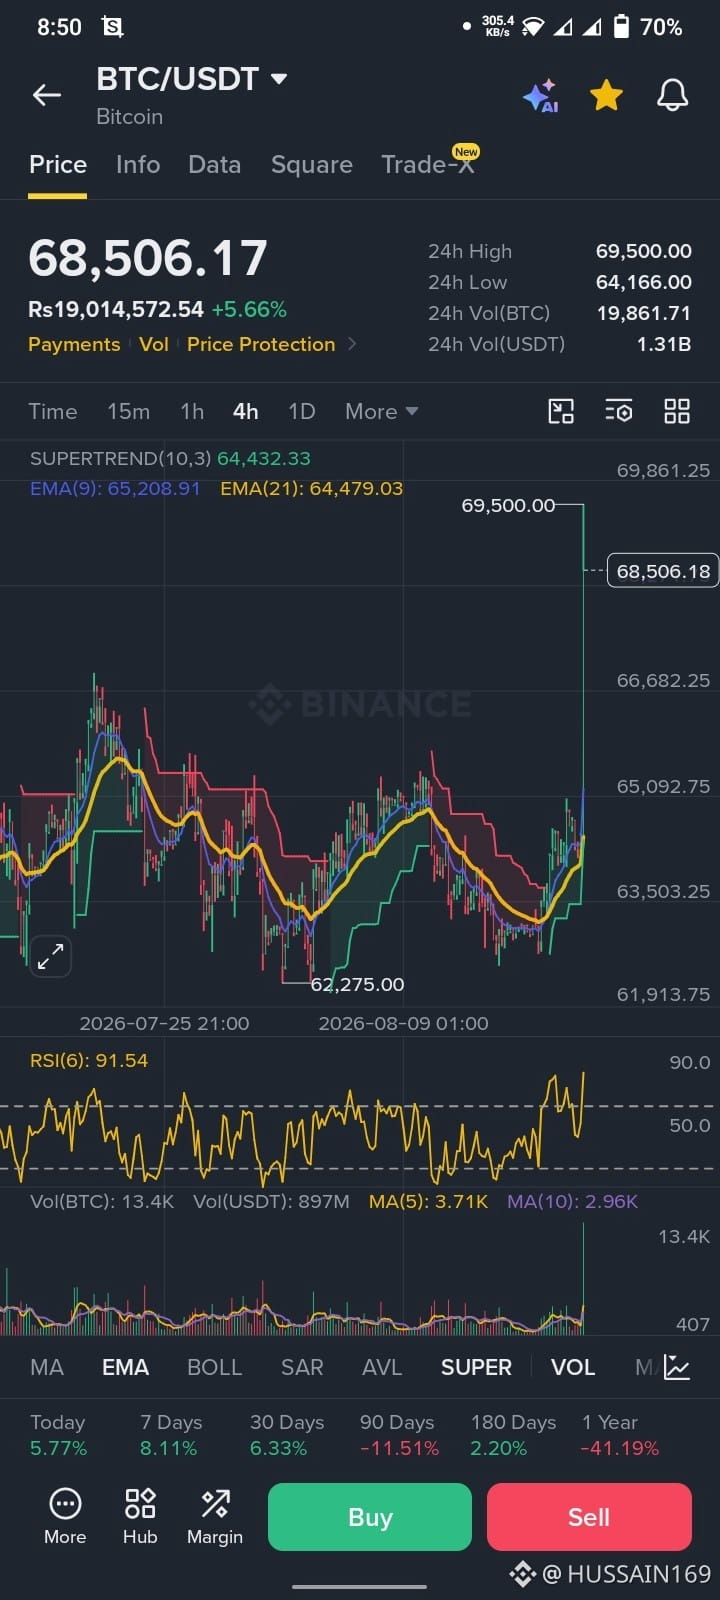Toggle the VOL indicator
The height and width of the screenshot is (1600, 720).
tap(573, 1367)
